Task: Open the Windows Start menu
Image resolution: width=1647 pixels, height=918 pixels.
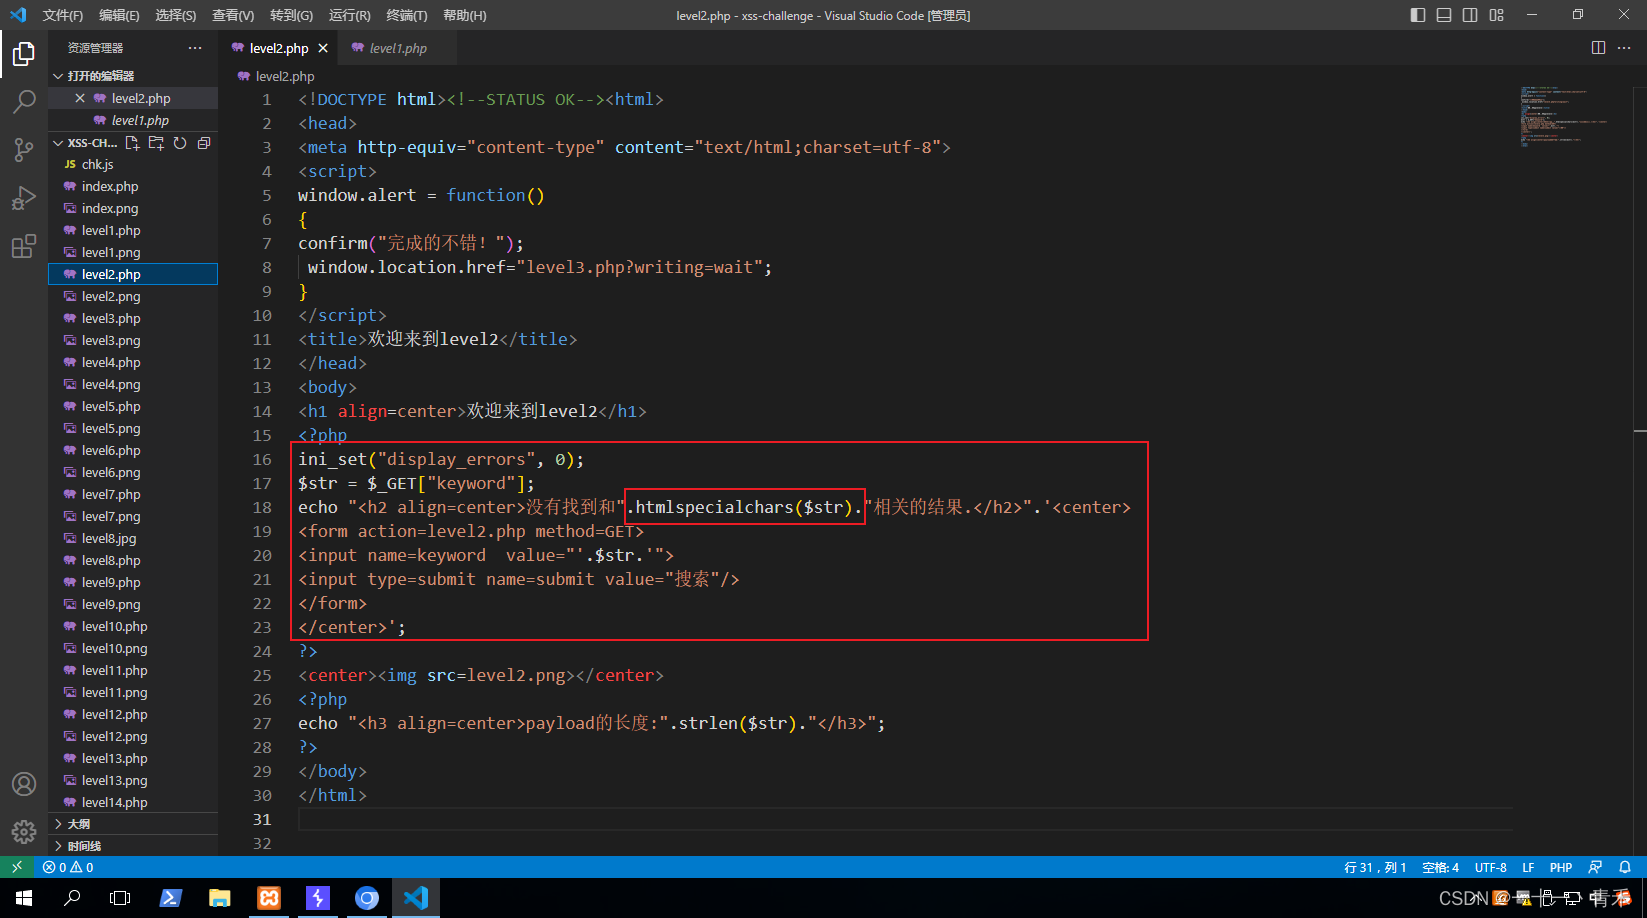Action: [x=24, y=898]
